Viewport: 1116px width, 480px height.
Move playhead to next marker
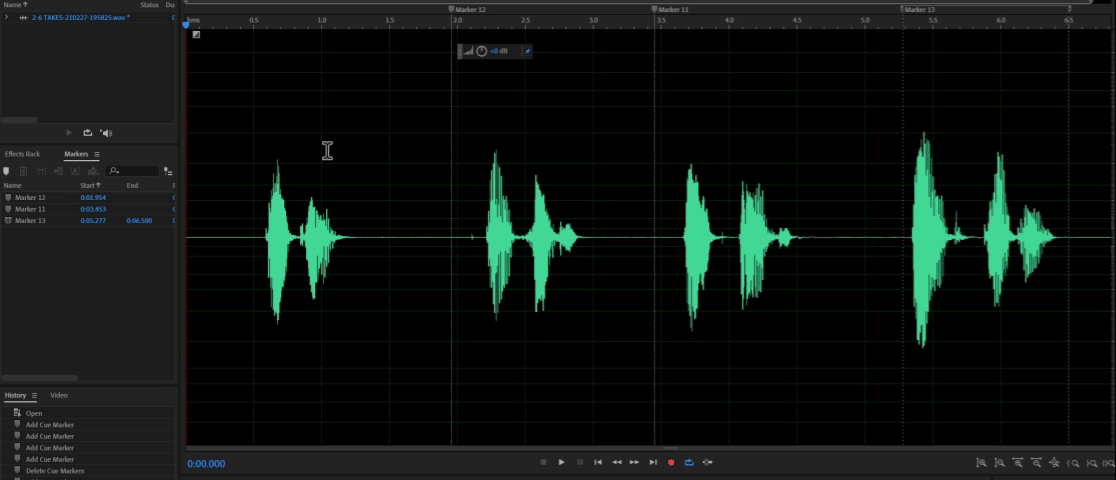[x=653, y=462]
